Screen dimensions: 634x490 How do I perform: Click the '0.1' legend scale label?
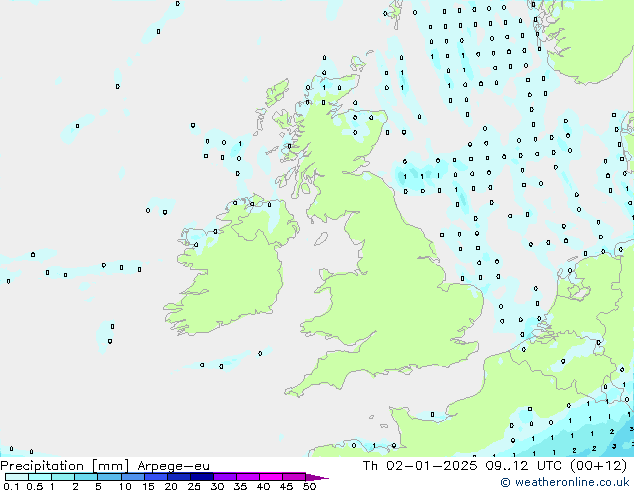point(11,486)
